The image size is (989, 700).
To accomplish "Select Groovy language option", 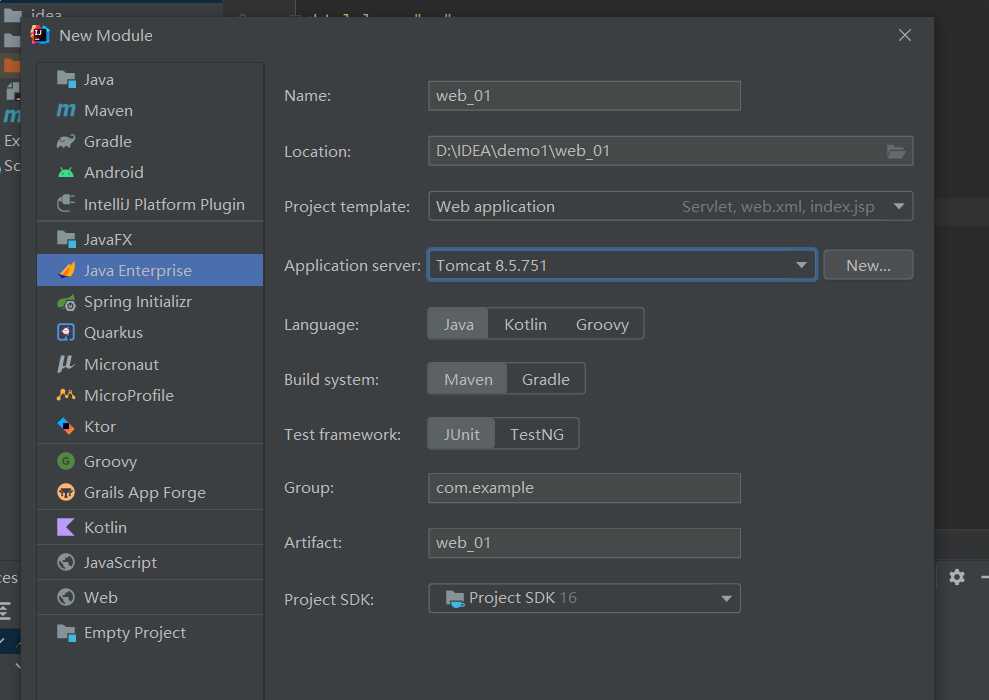I will pyautogui.click(x=602, y=324).
